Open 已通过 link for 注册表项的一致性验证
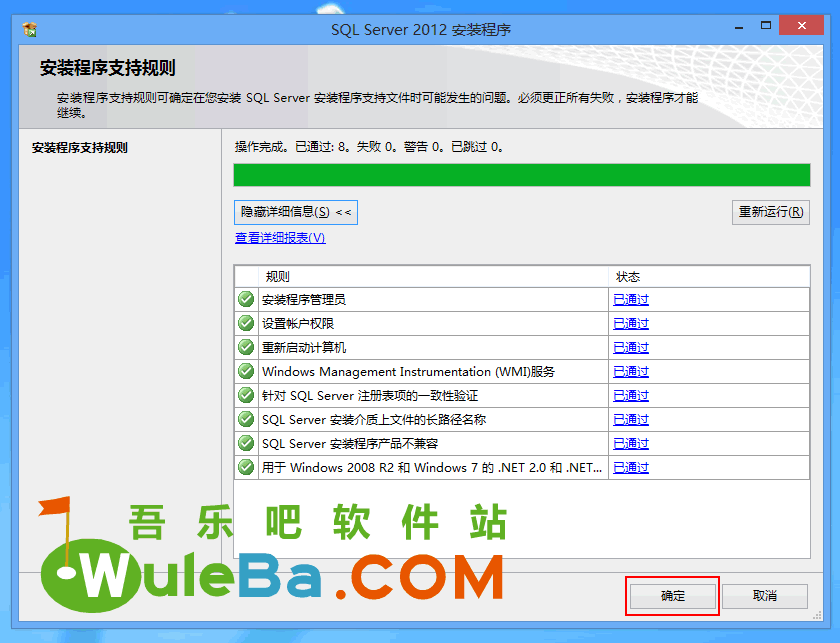Screen dimensions: 840x643 click(x=631, y=395)
